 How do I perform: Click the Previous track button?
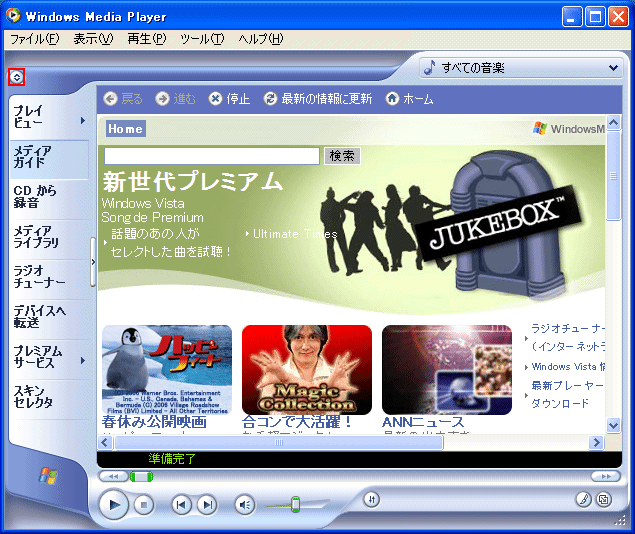(x=181, y=505)
